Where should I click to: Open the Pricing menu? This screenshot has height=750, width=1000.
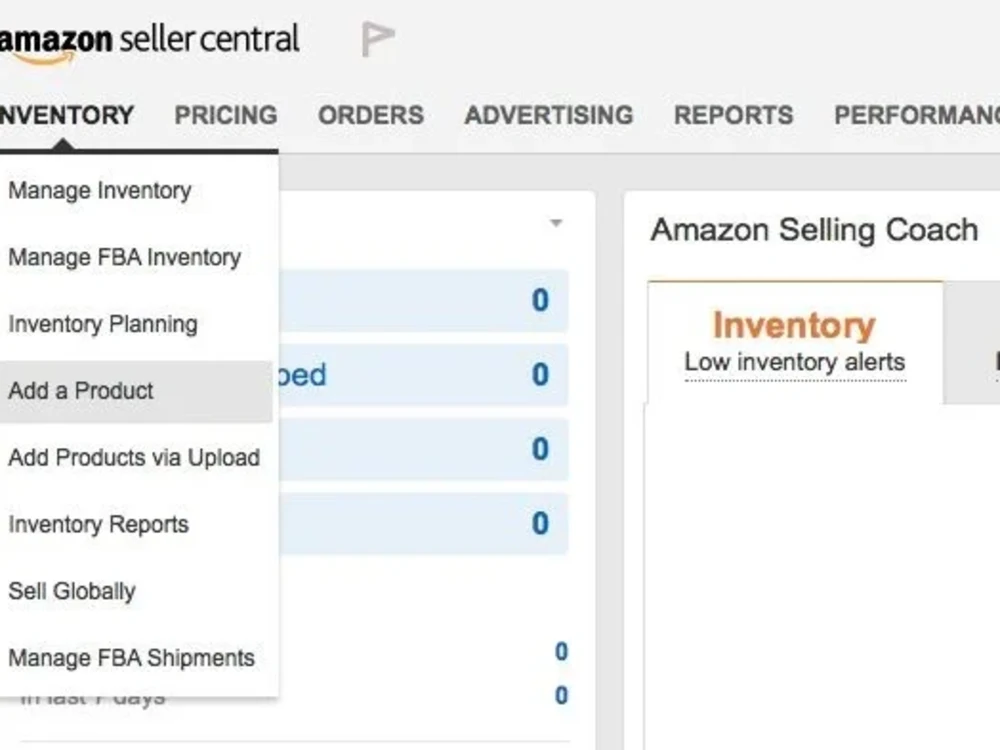tap(226, 115)
